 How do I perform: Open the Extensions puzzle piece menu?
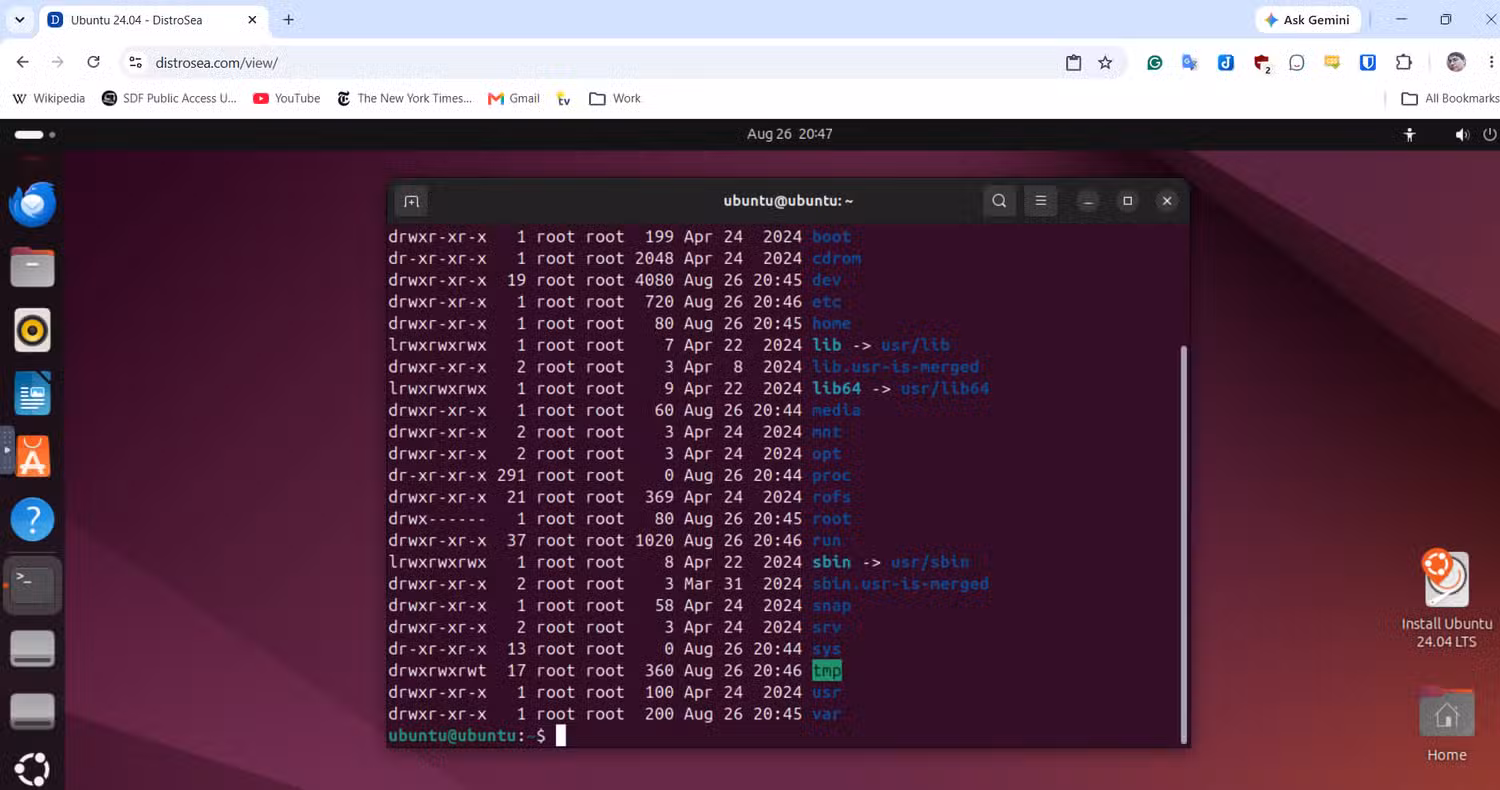coord(1404,62)
